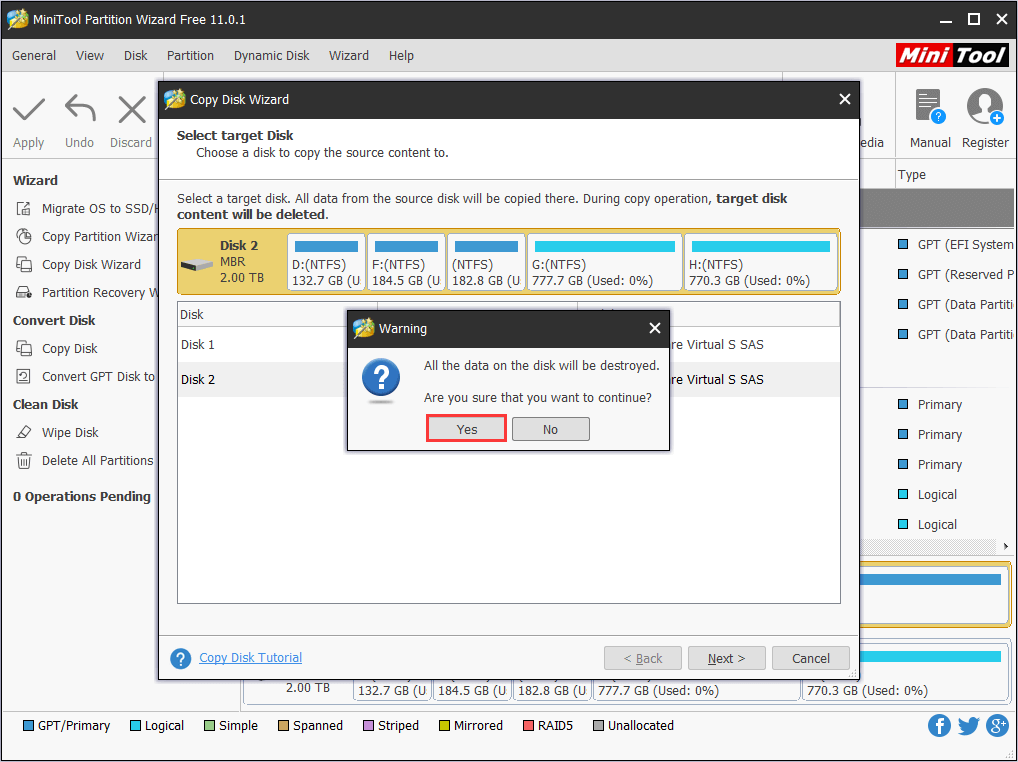Open the Facebook share icon

(x=939, y=726)
